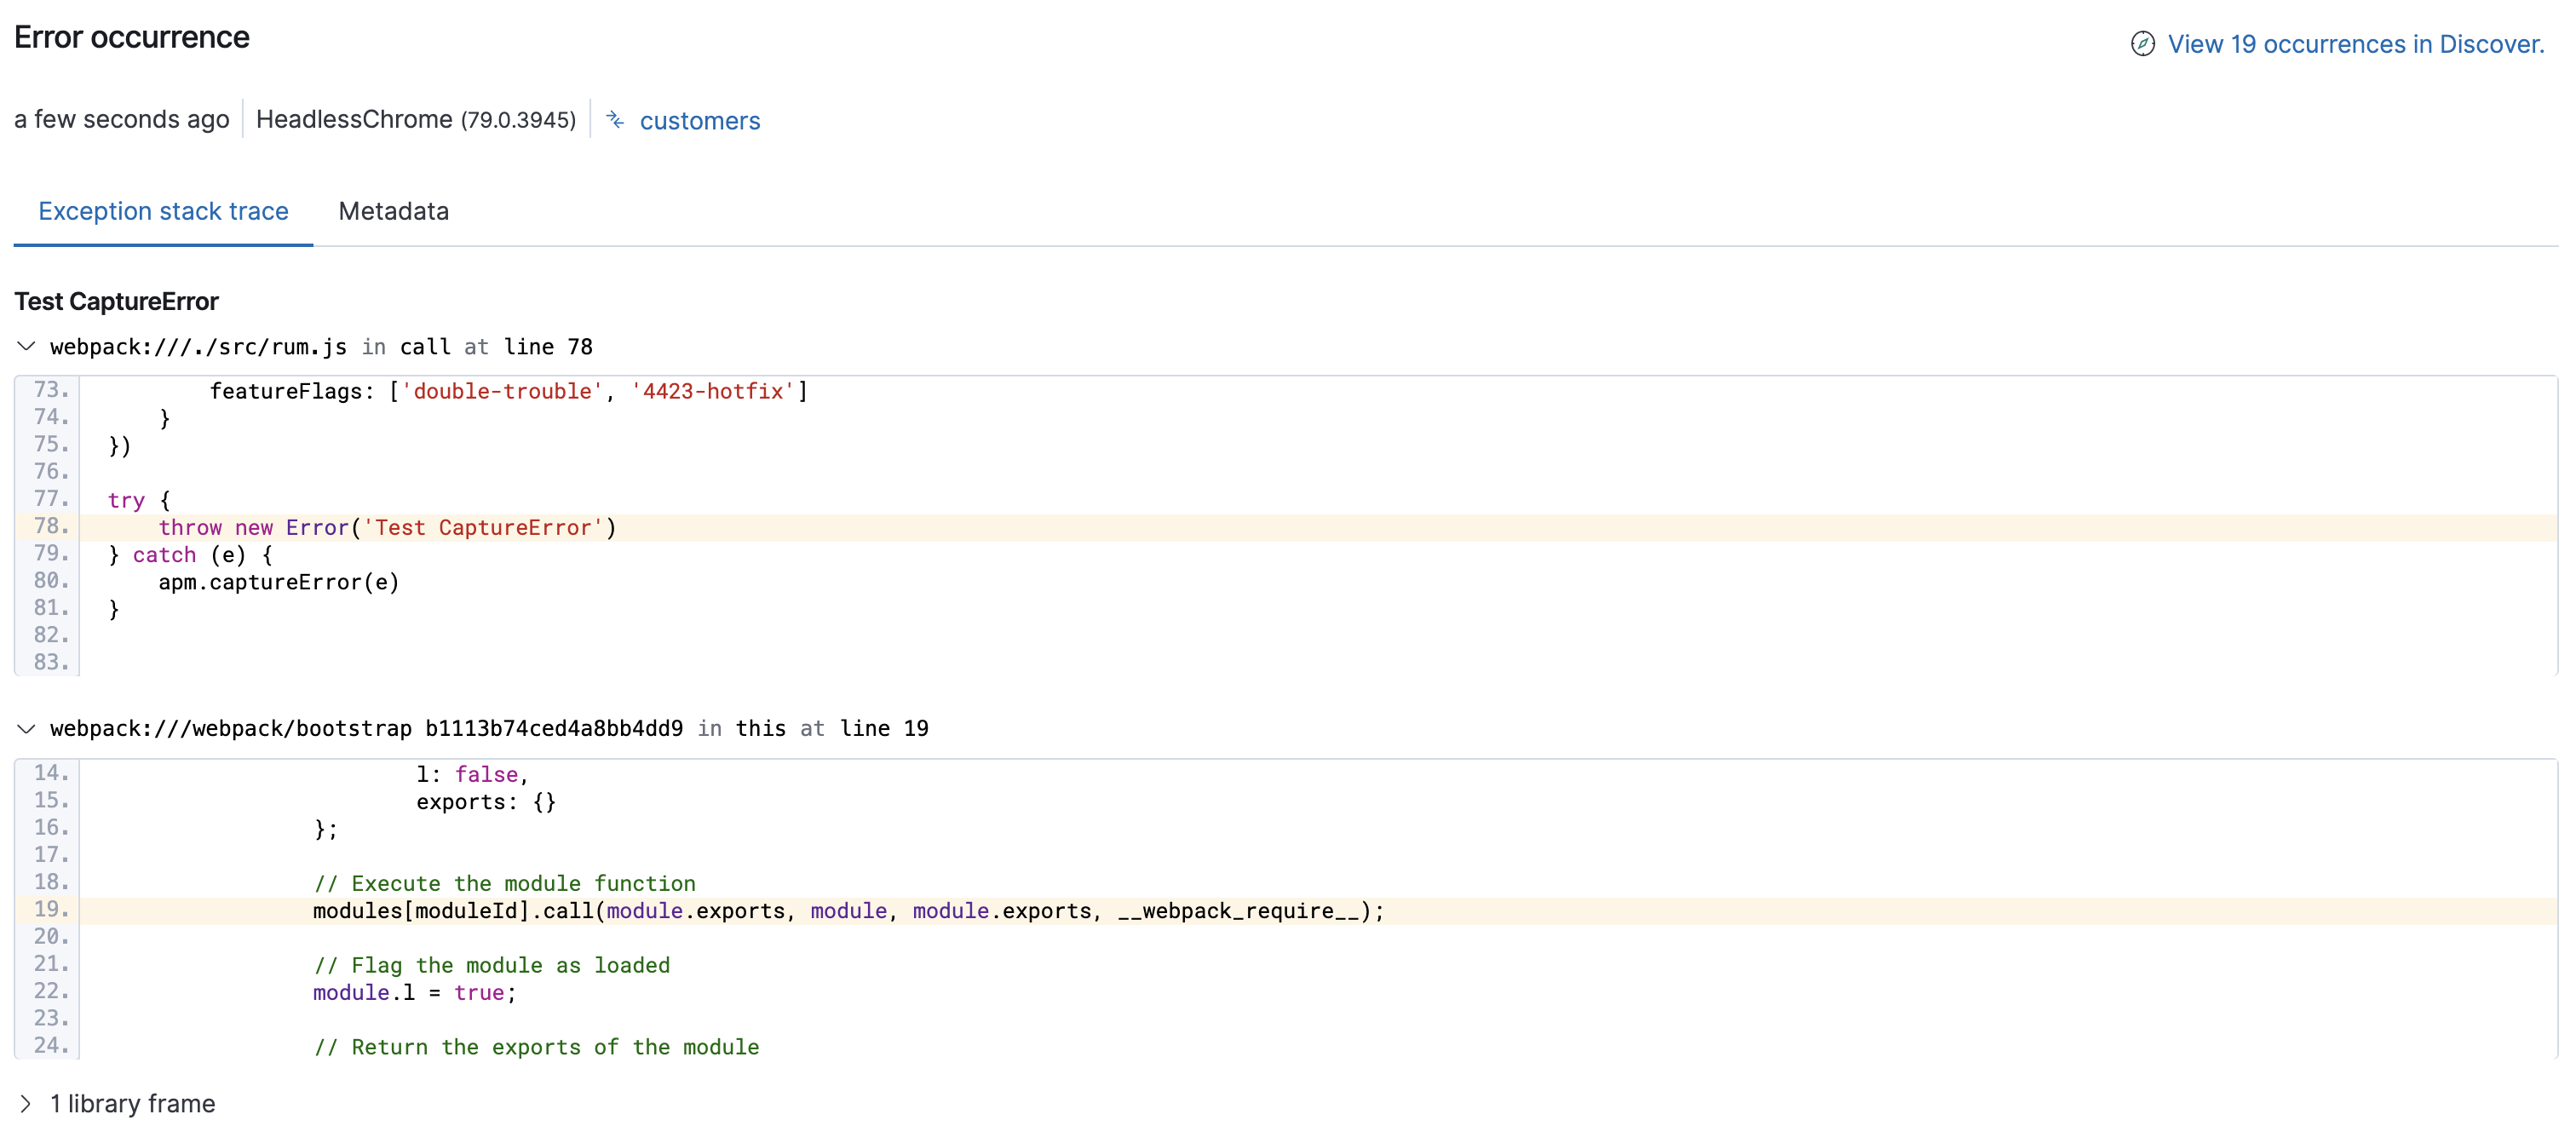The width and height of the screenshot is (2576, 1143).
Task: Select the Exception stack trace tab
Action: (x=163, y=211)
